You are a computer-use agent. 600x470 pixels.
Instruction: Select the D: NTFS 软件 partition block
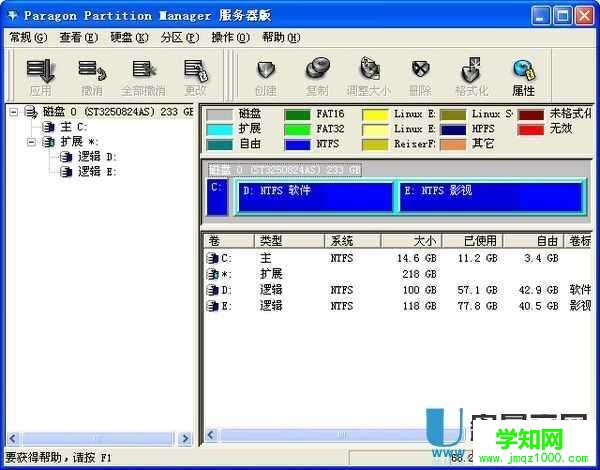click(x=315, y=197)
